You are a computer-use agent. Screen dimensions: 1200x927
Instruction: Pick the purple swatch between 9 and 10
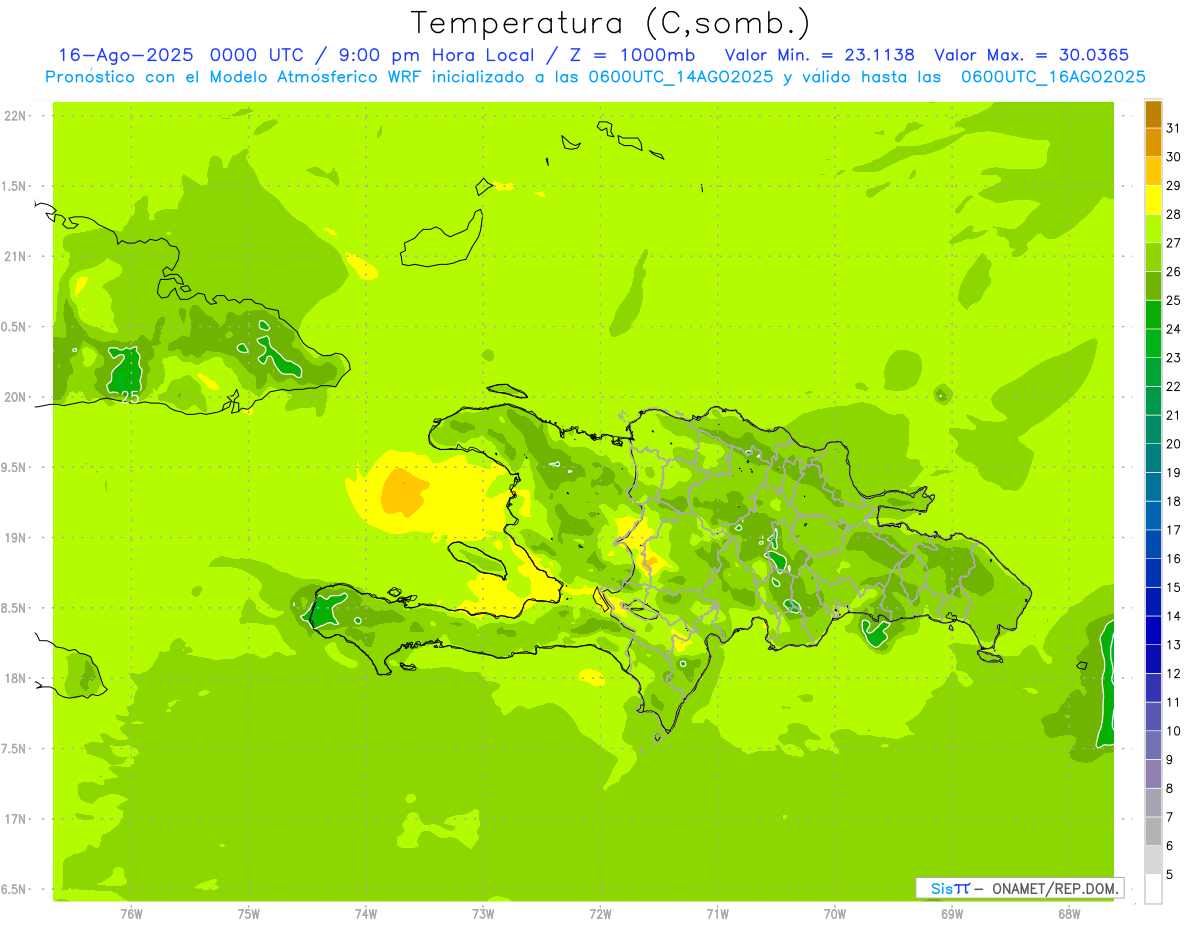1153,745
